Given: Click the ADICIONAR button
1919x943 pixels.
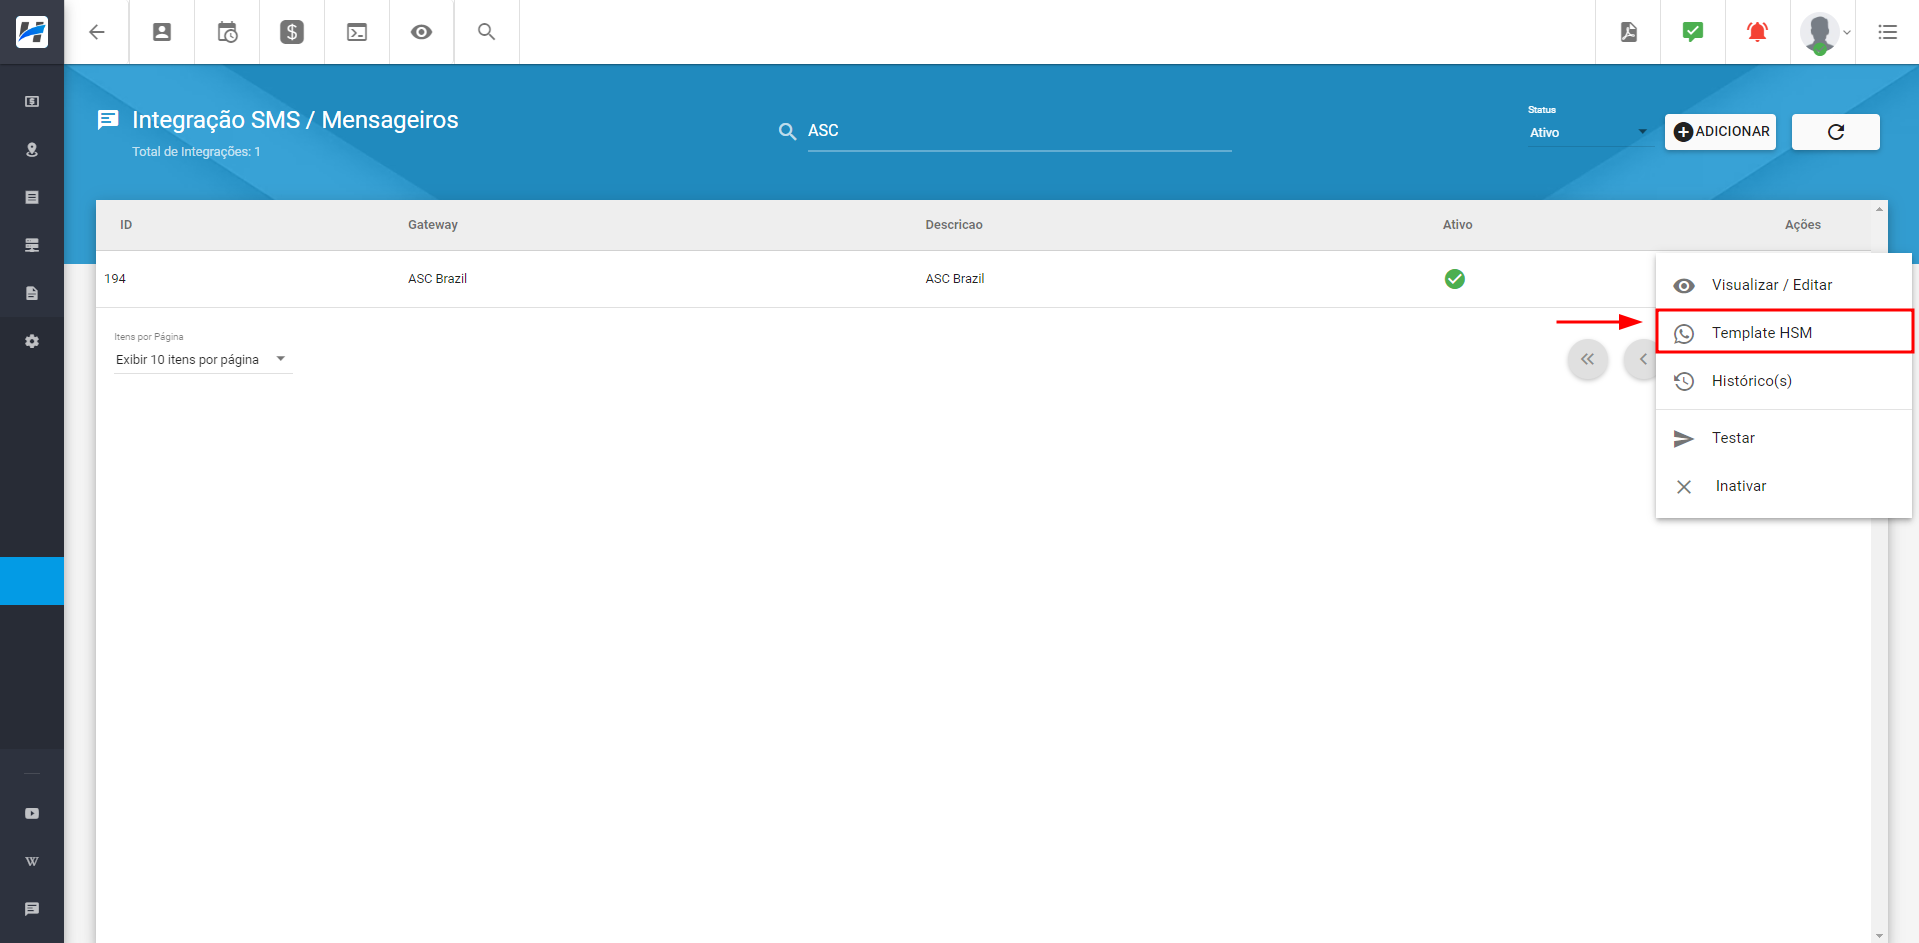Looking at the screenshot, I should point(1720,132).
